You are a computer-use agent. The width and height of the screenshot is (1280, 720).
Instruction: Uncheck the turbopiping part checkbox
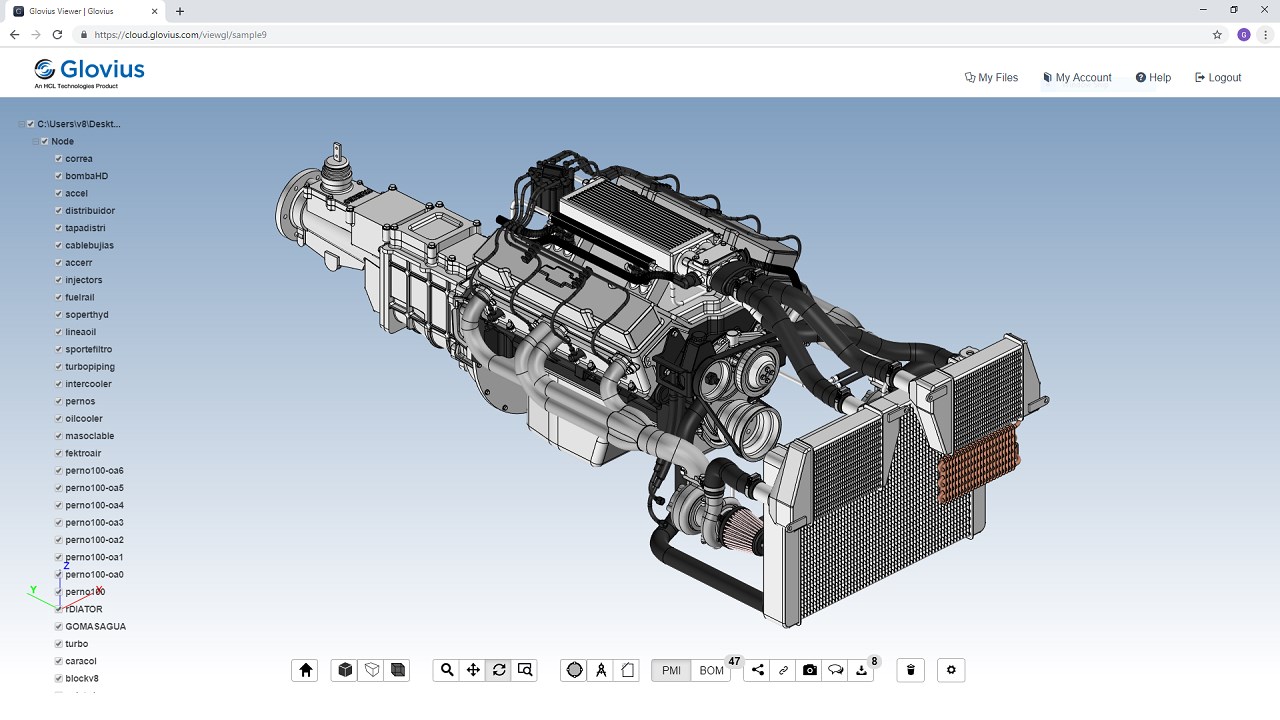pyautogui.click(x=59, y=367)
